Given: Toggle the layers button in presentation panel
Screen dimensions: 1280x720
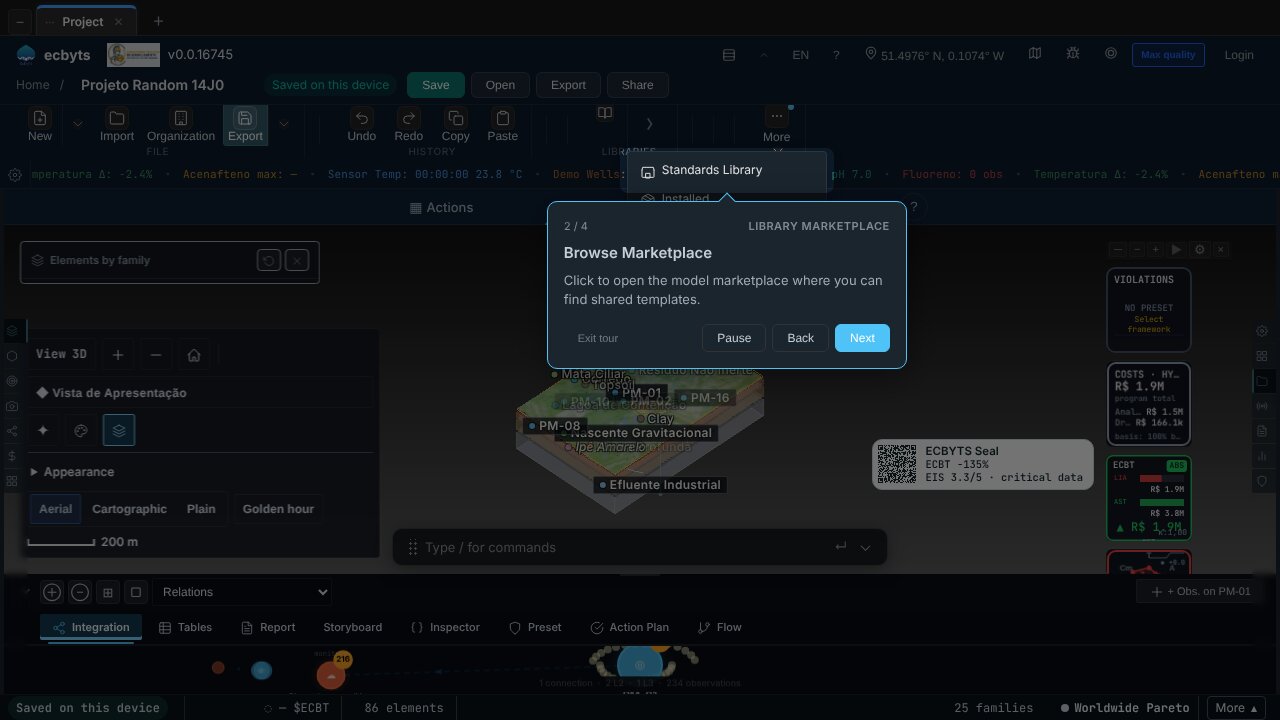Looking at the screenshot, I should point(119,430).
